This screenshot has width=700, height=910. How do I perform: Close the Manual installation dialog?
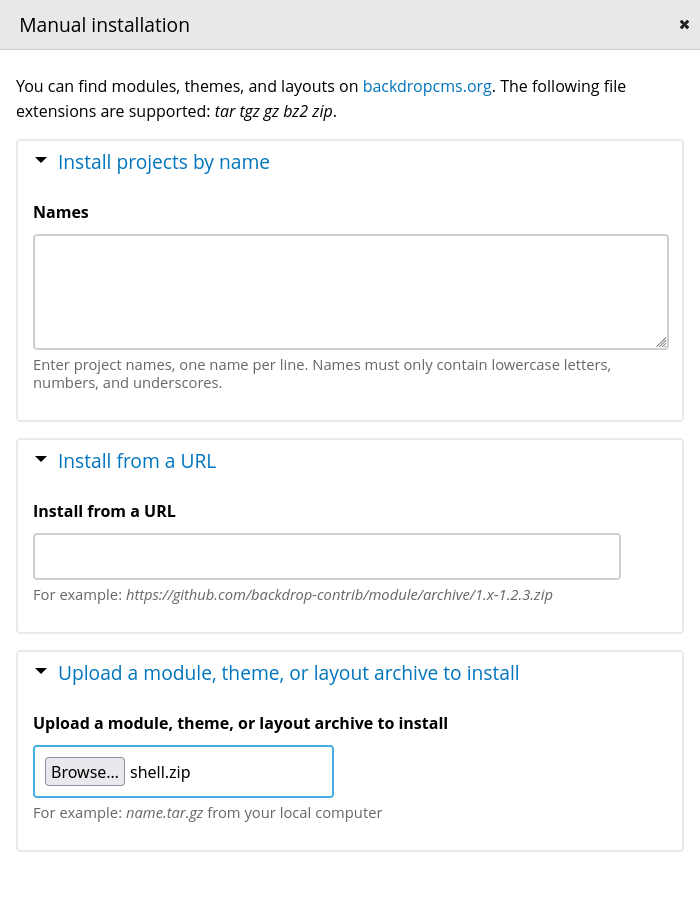click(x=684, y=25)
